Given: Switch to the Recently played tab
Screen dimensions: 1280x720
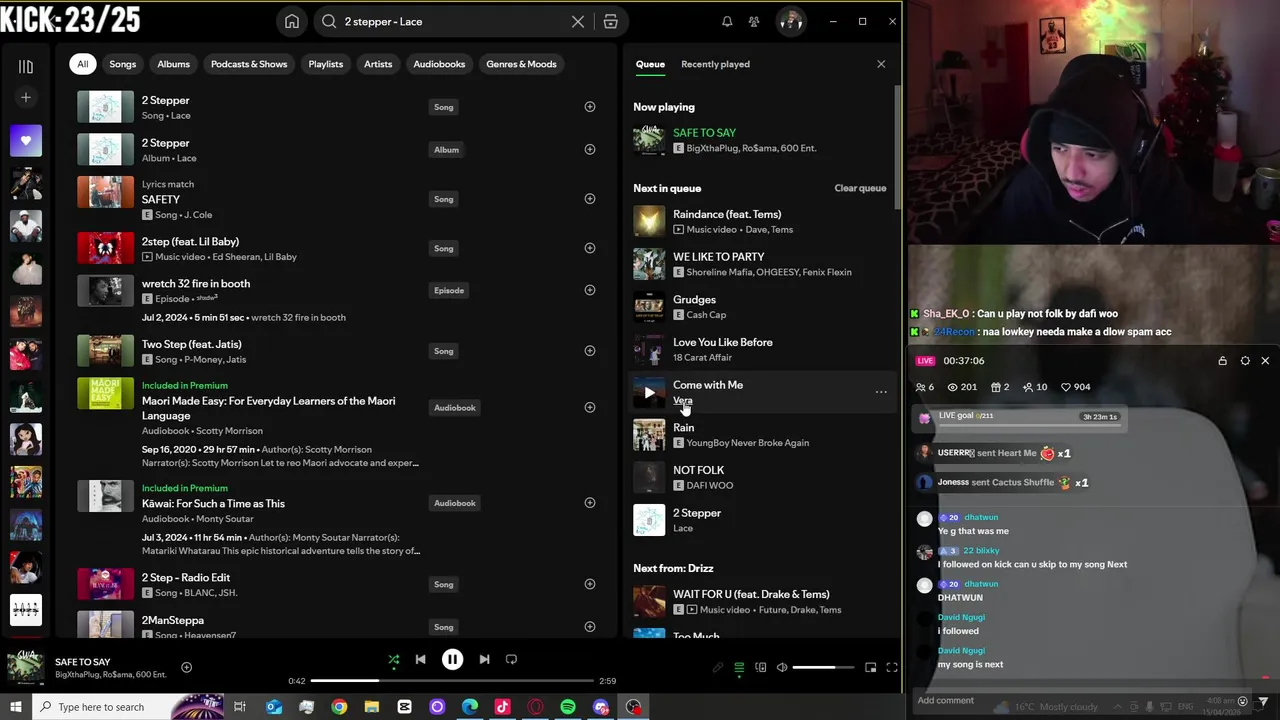Looking at the screenshot, I should coord(715,64).
